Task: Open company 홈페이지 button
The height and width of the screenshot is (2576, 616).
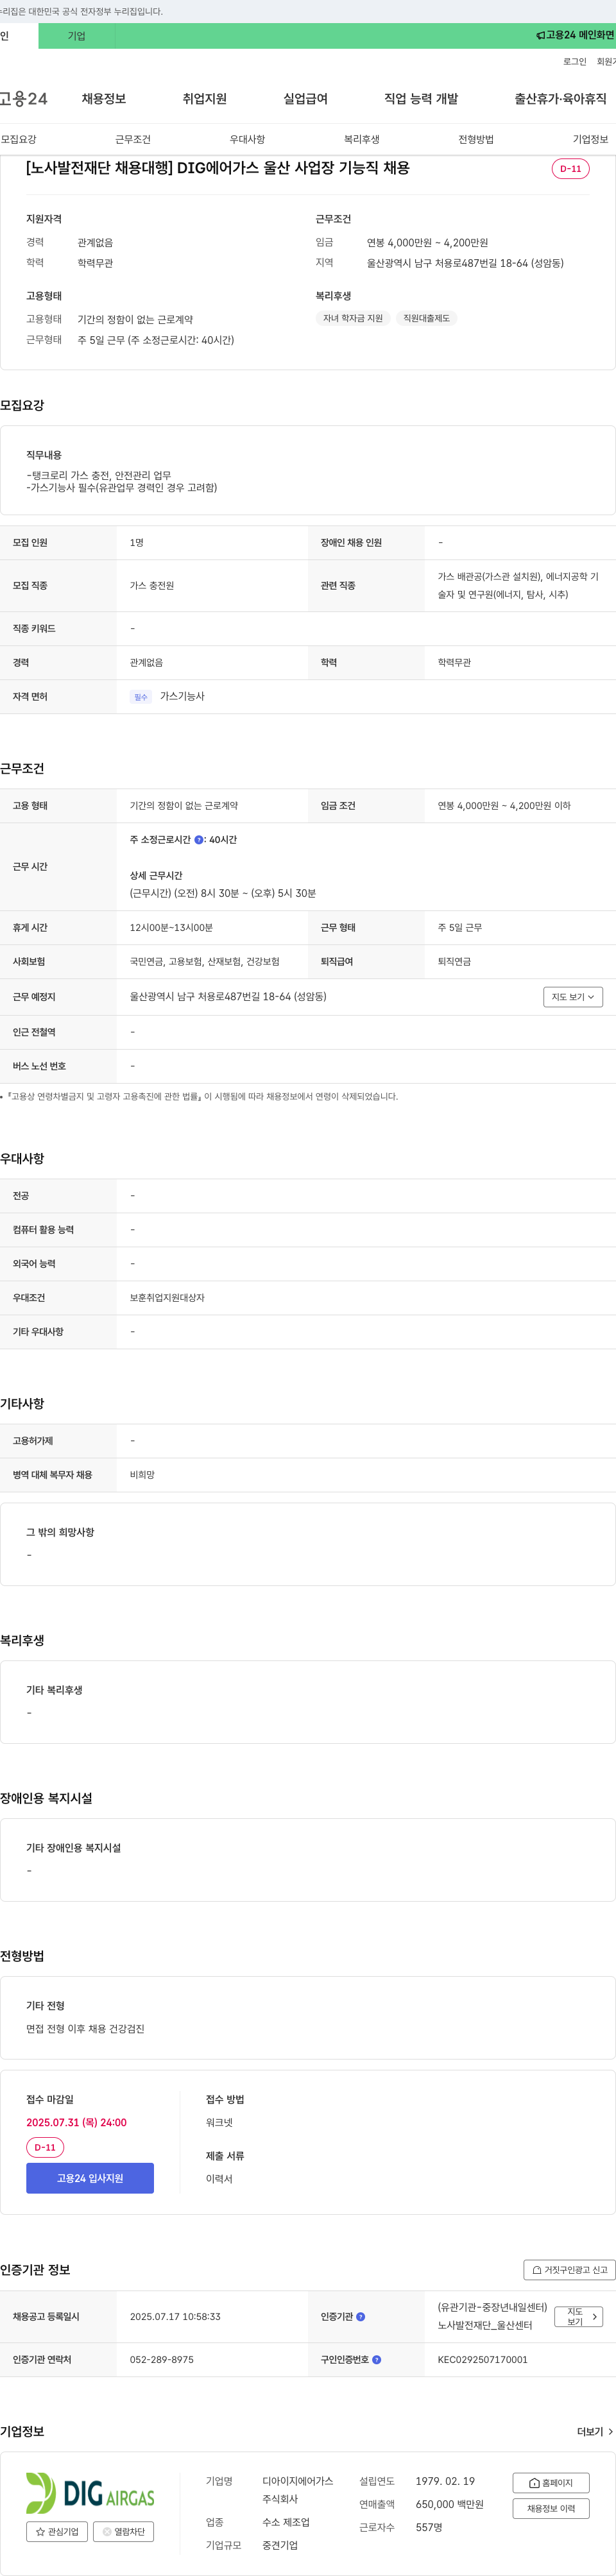Action: [x=551, y=2483]
